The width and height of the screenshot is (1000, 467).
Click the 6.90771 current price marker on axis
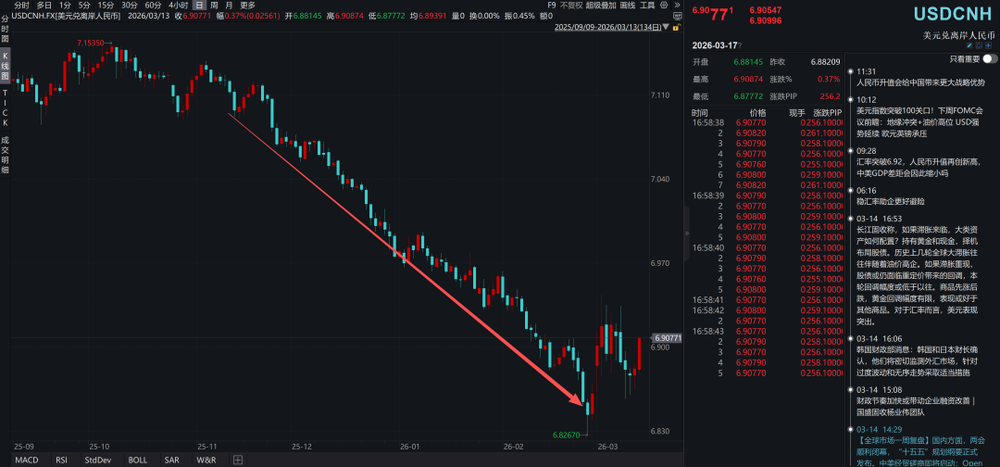point(666,338)
